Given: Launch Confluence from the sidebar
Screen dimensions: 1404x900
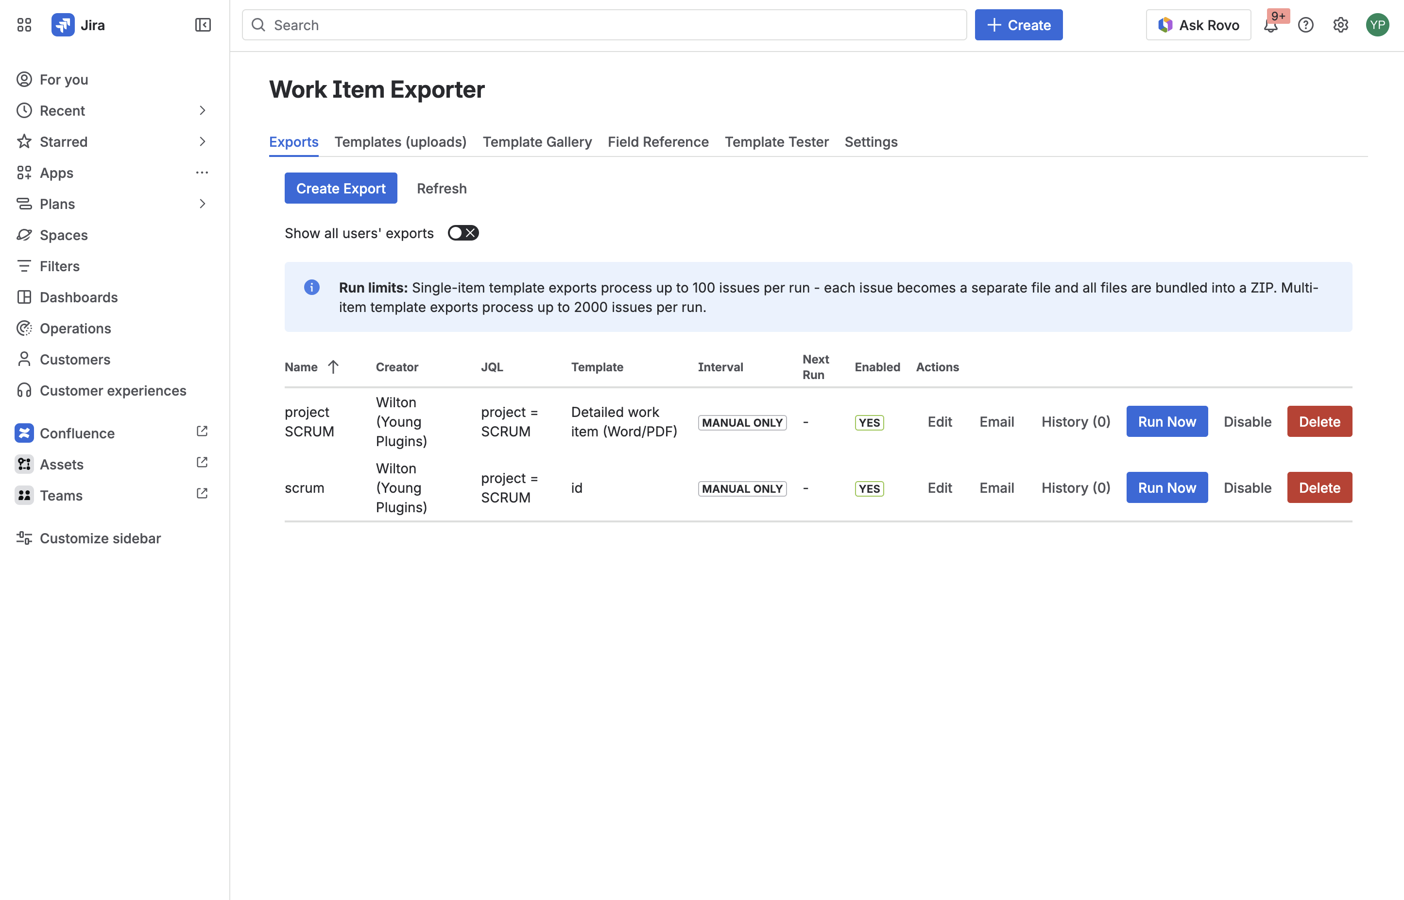Looking at the screenshot, I should [74, 432].
